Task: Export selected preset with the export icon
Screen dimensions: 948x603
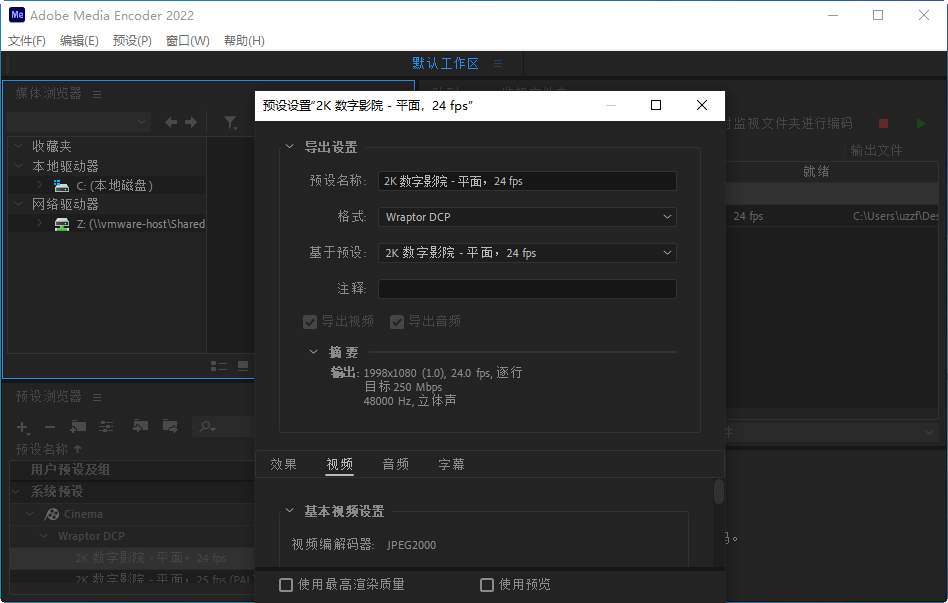Action: tap(170, 426)
